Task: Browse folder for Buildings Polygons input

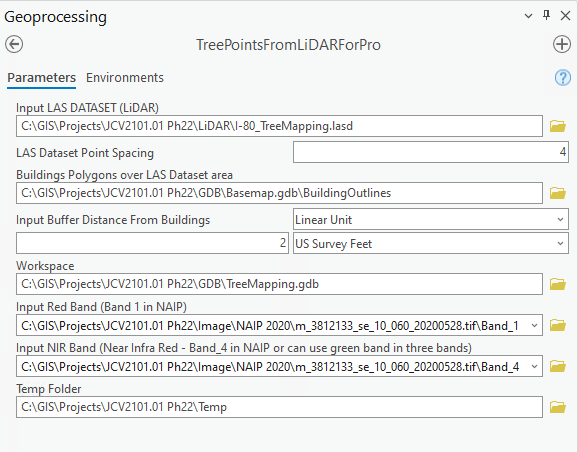Action: pyautogui.click(x=558, y=193)
